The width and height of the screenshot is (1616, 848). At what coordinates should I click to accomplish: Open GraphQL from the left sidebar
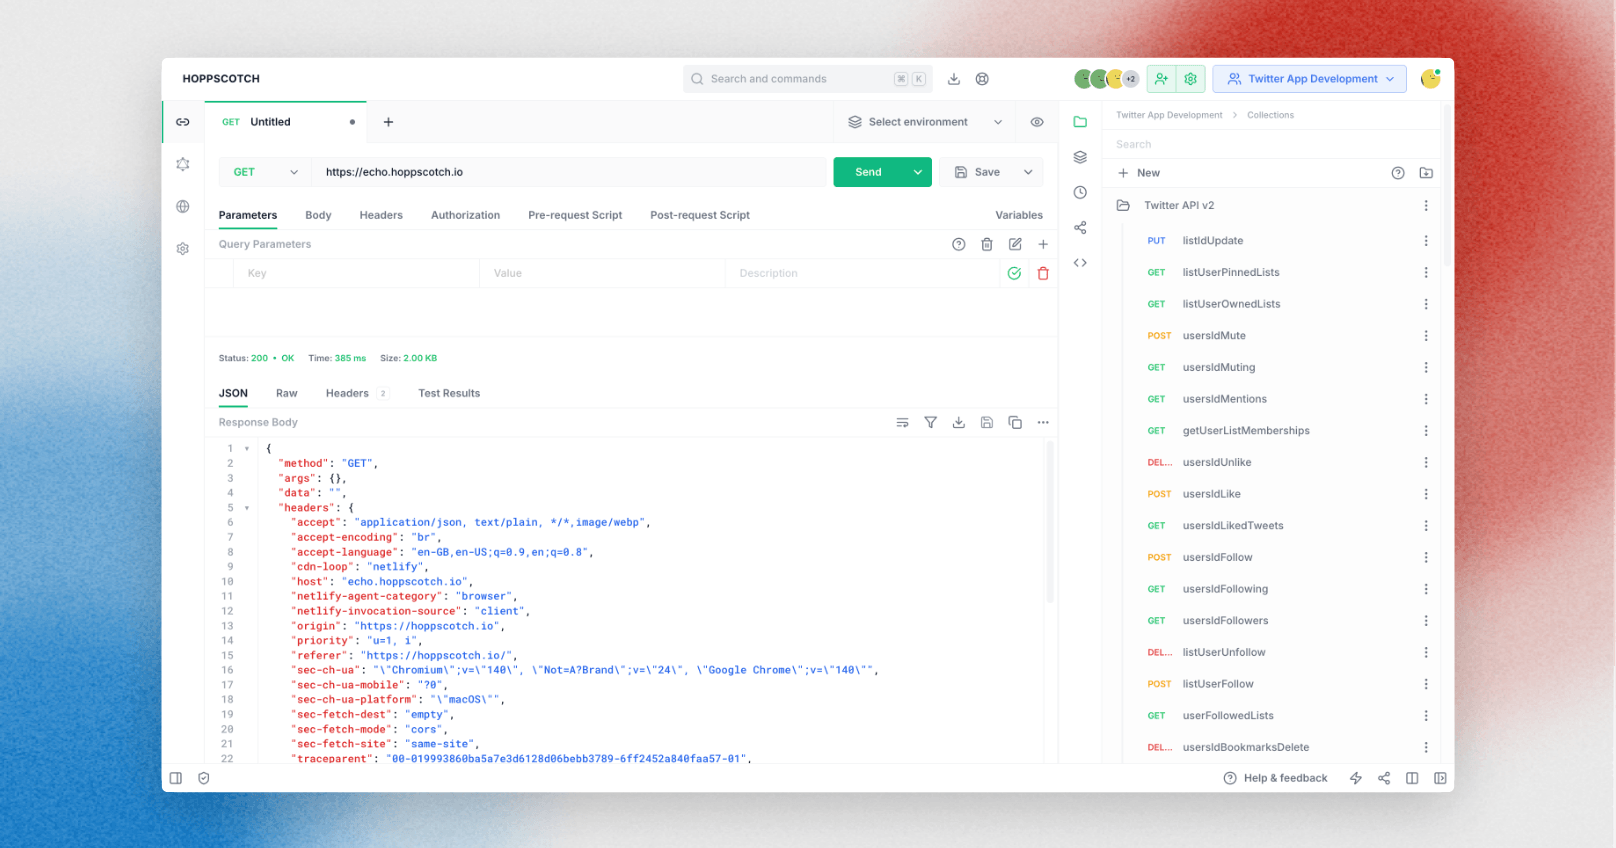coord(183,164)
